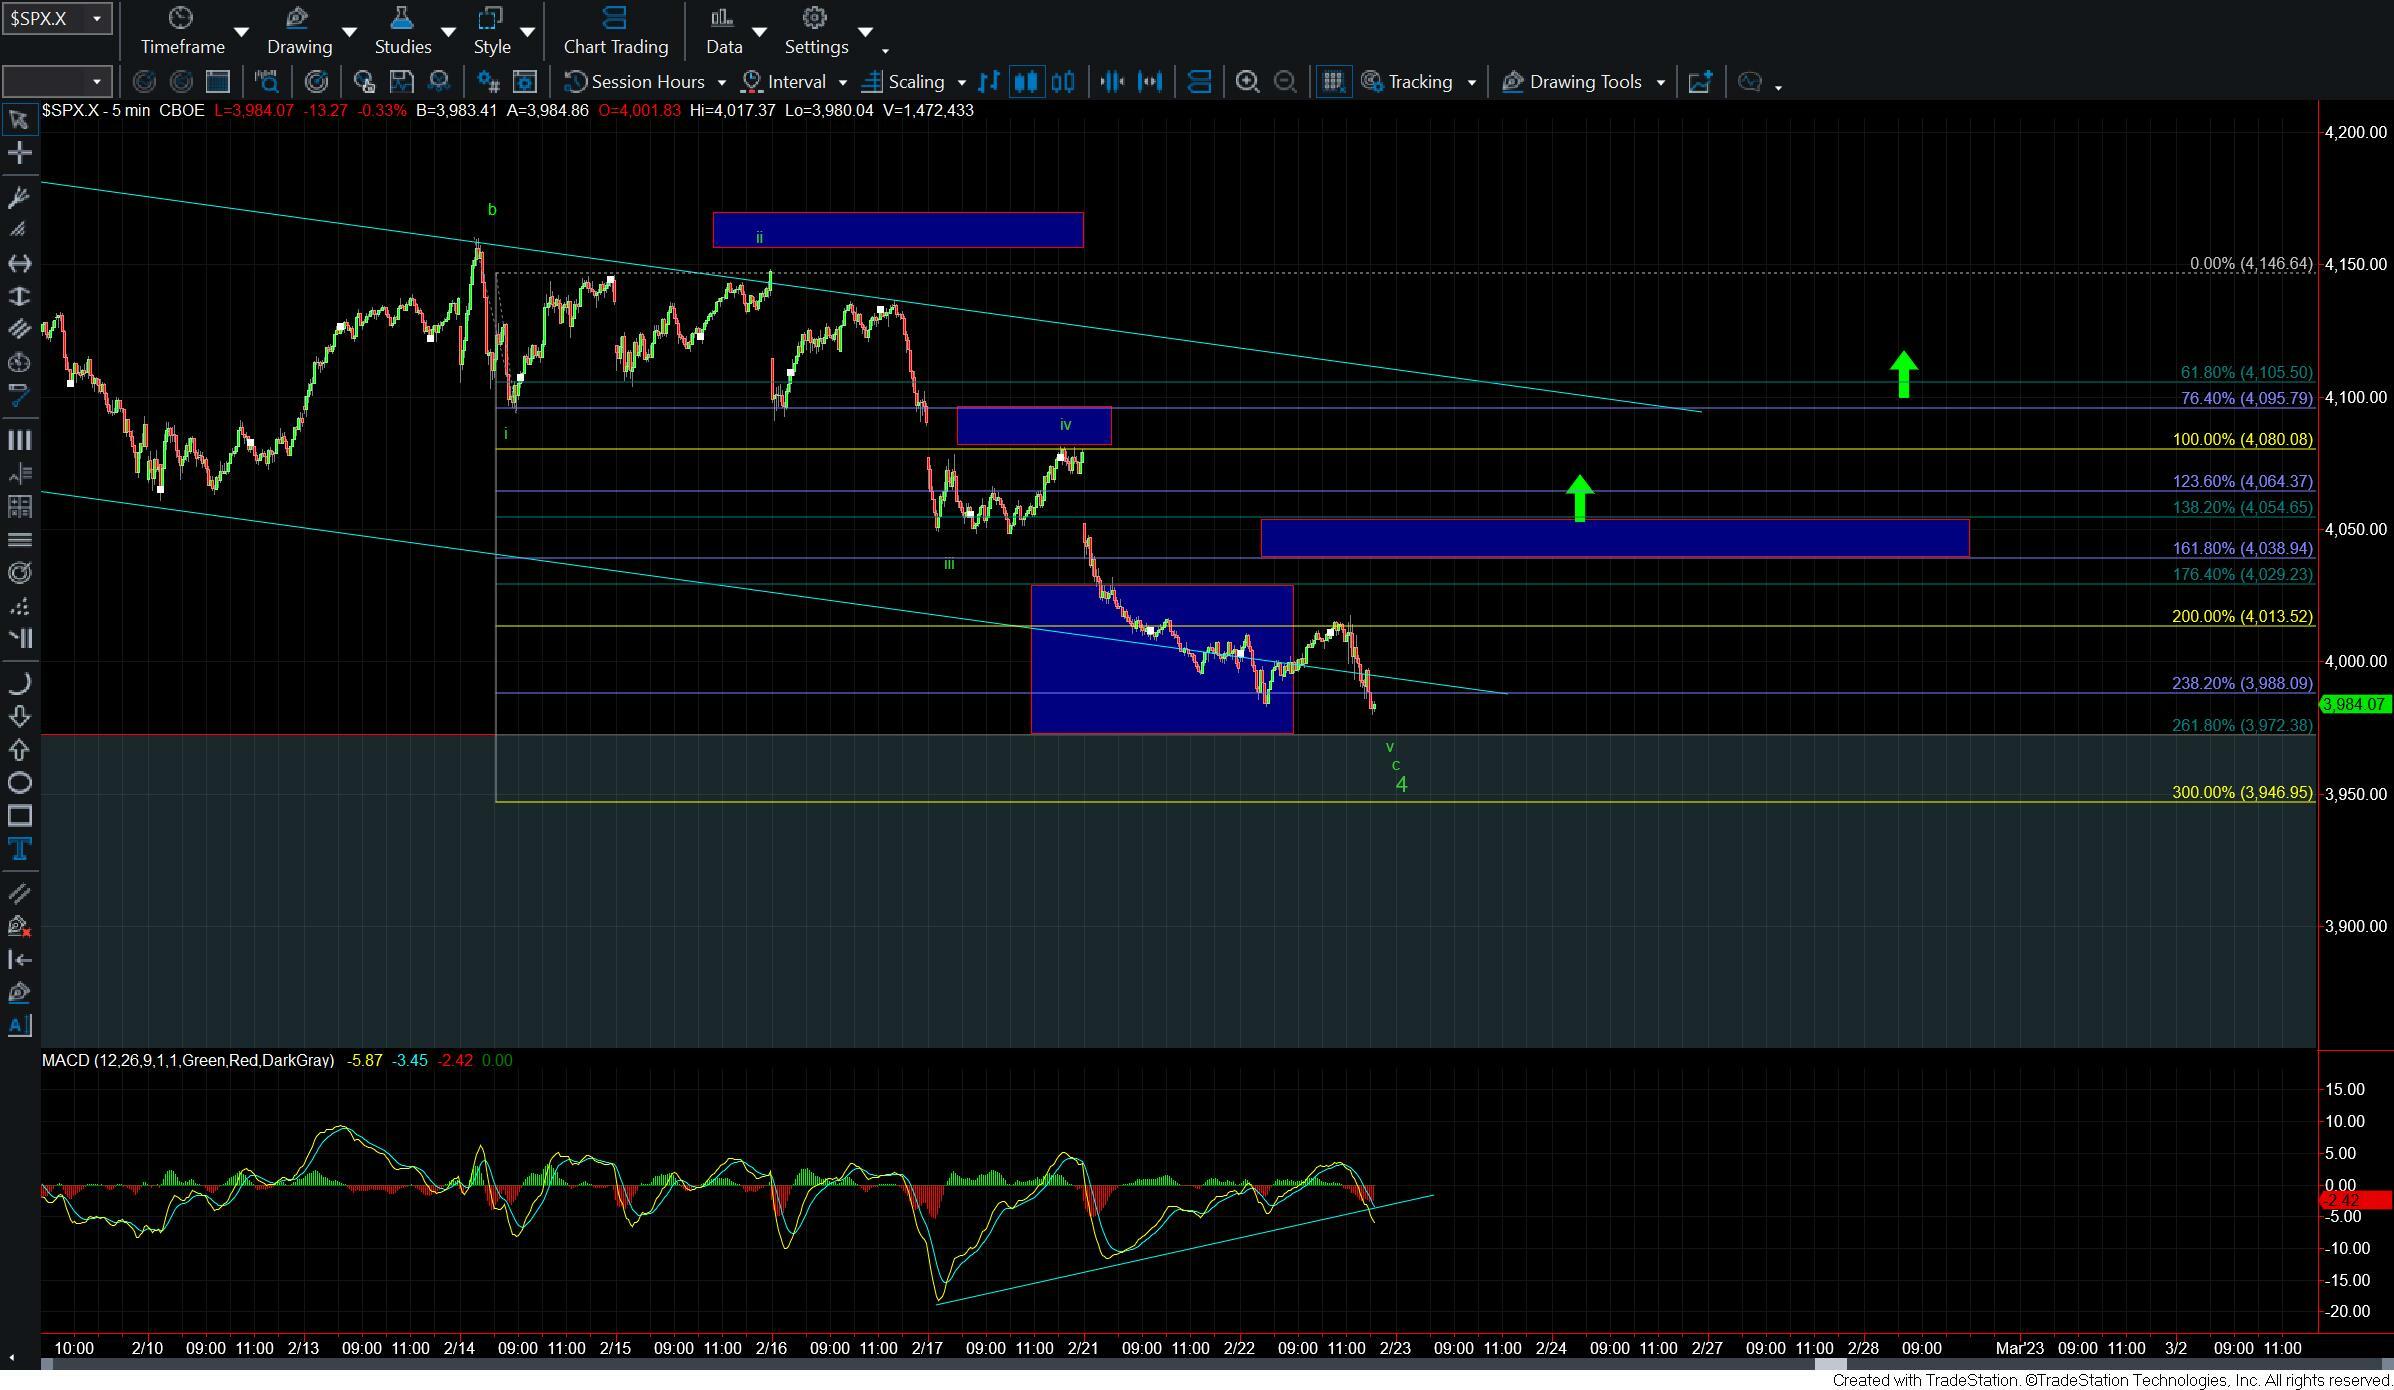
Task: Open the Tracking menu
Action: pyautogui.click(x=1419, y=82)
